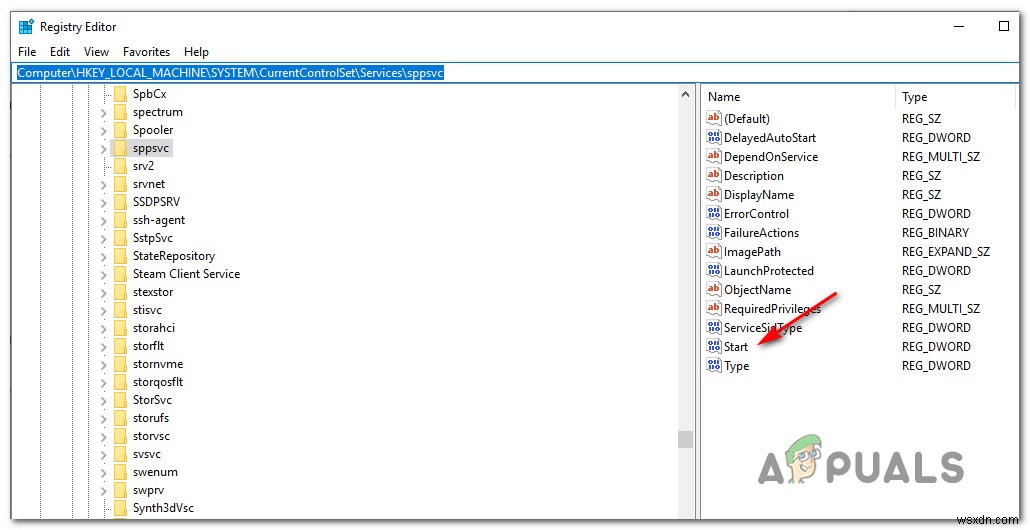Viewport: 1030px width, 530px height.
Task: Click the StorSvc folder icon
Action: pyautogui.click(x=120, y=400)
